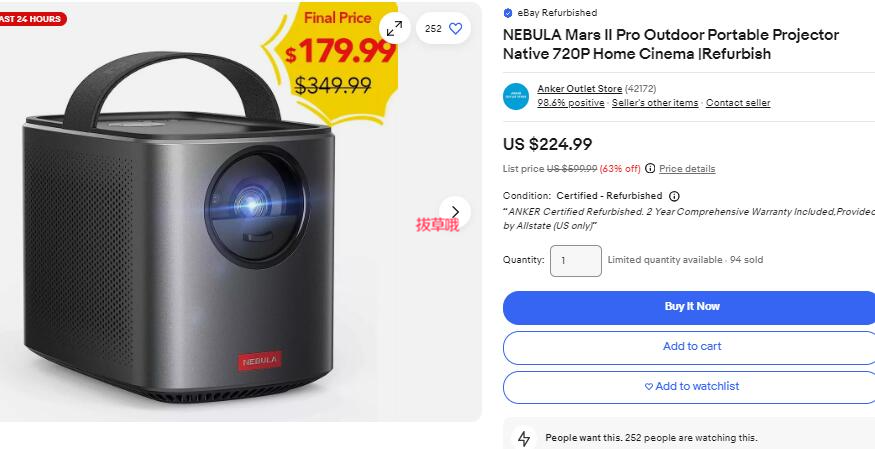Screen dimensions: 875x449
Task: Click the eBay Refurbished verified badge icon
Action: point(508,13)
